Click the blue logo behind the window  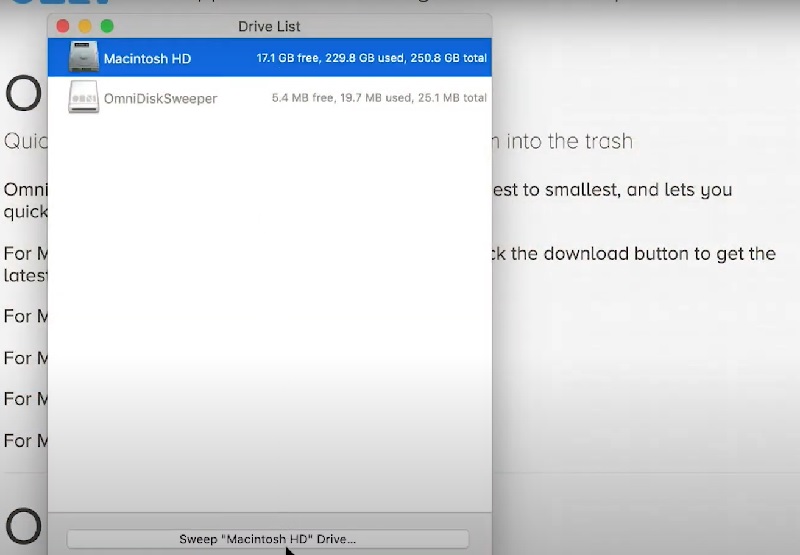22,5
